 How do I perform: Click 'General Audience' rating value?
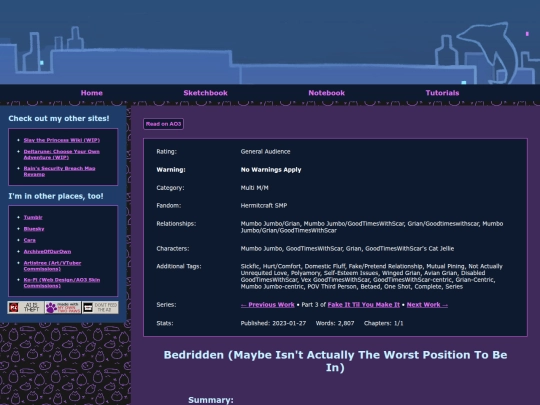(x=265, y=152)
